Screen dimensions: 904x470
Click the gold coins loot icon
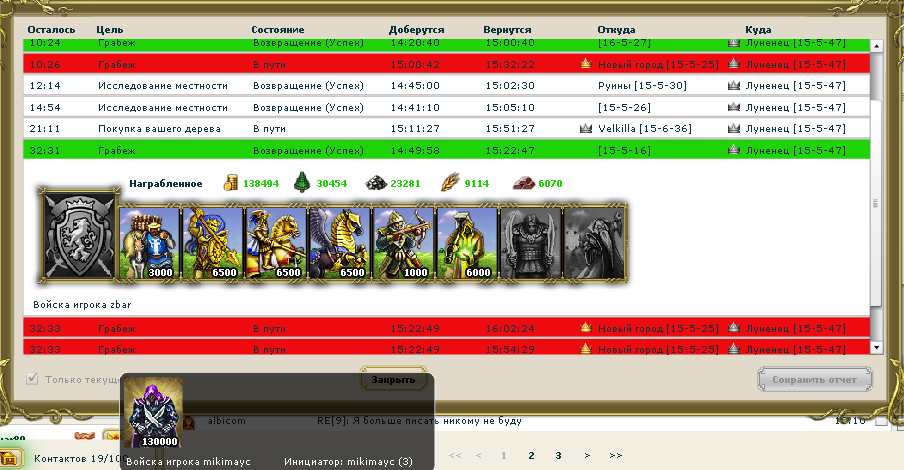tap(230, 183)
